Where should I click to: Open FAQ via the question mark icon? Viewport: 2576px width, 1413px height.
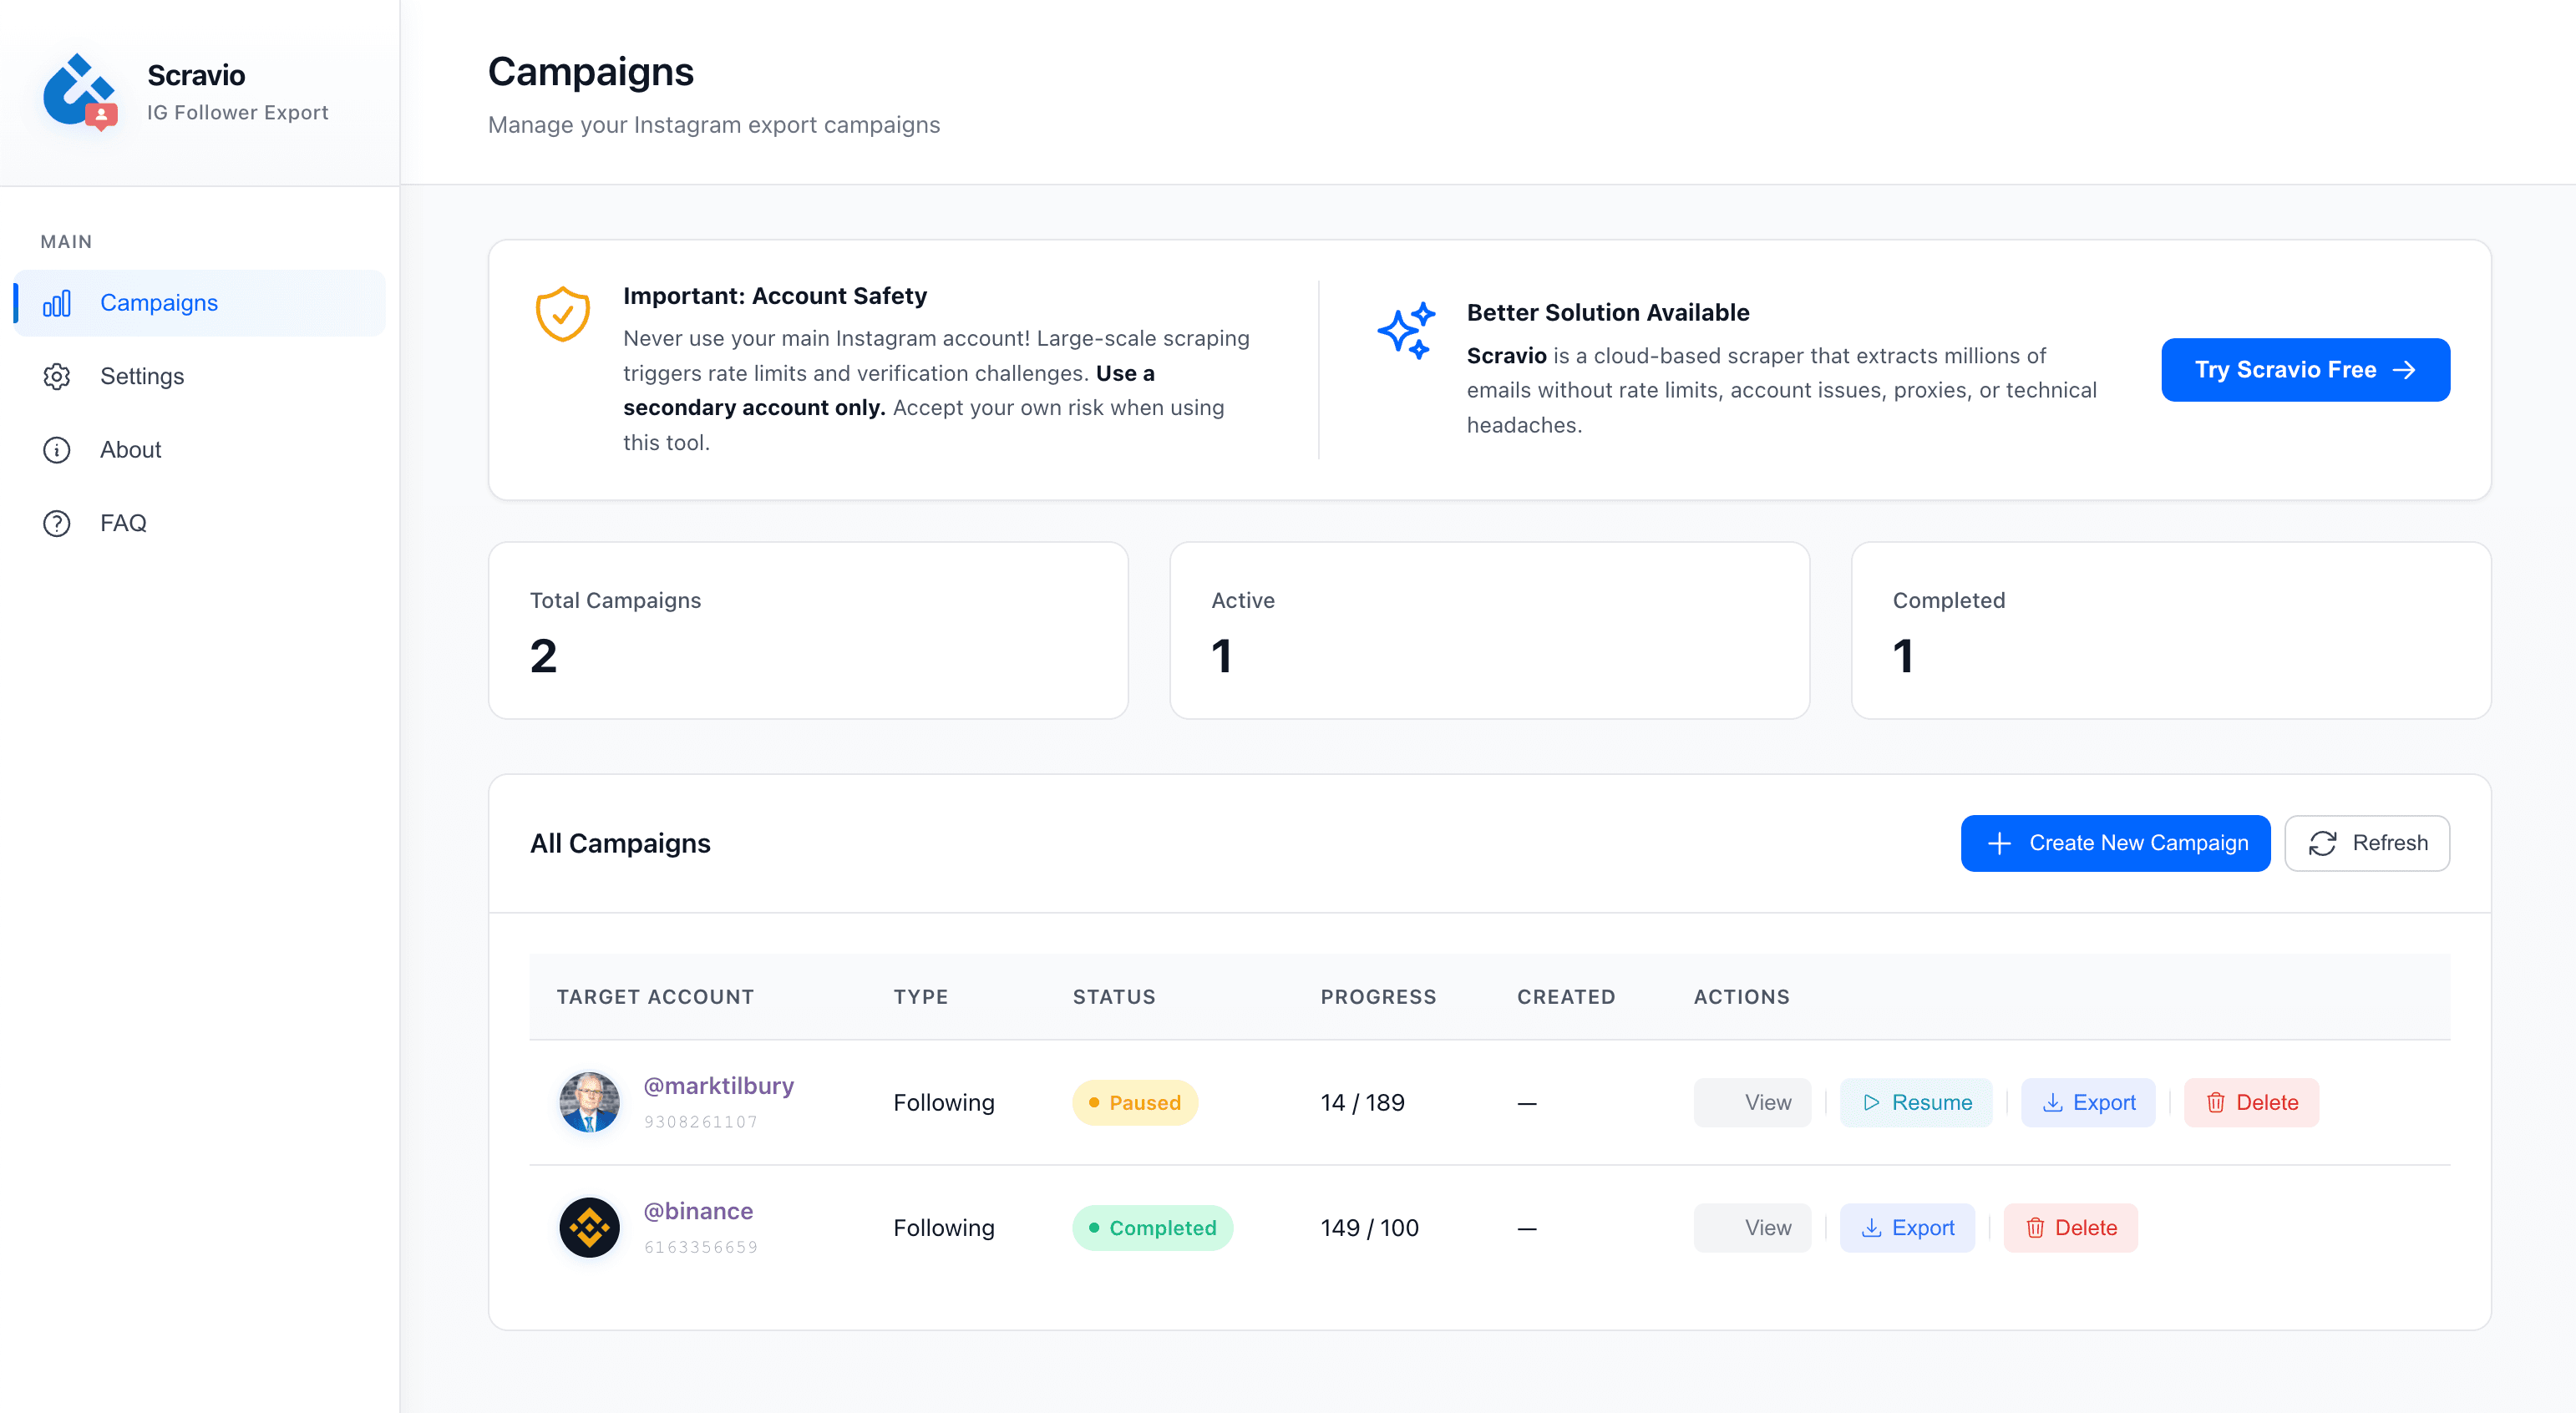[57, 523]
